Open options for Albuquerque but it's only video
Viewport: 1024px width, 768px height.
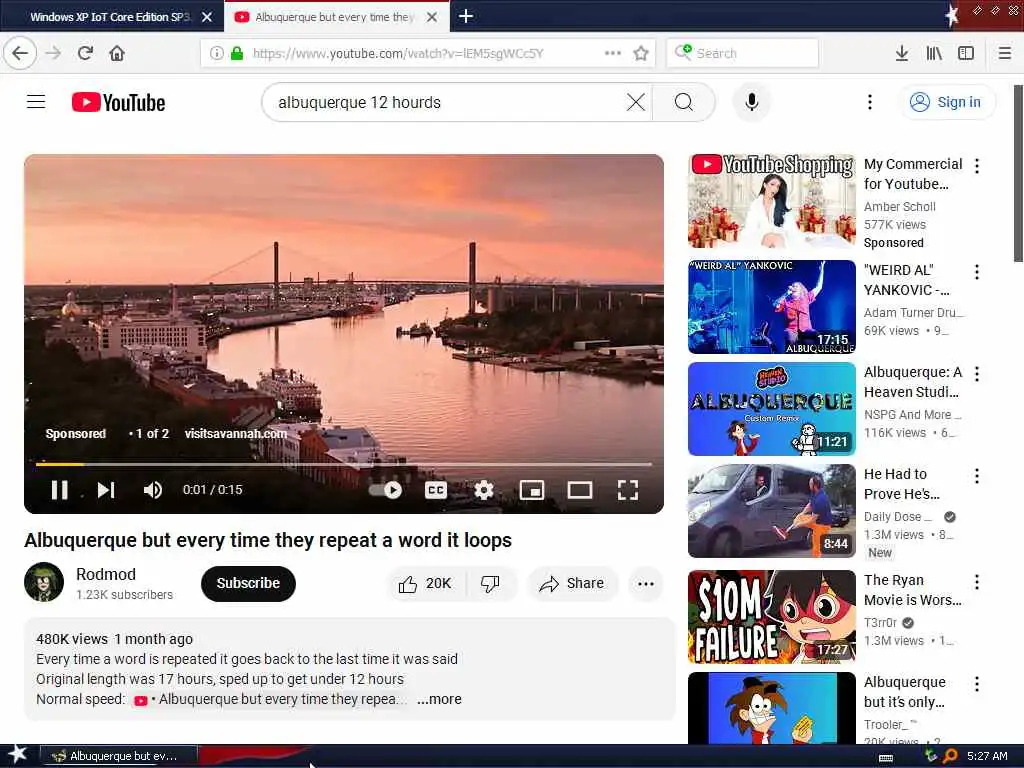pyautogui.click(x=977, y=683)
